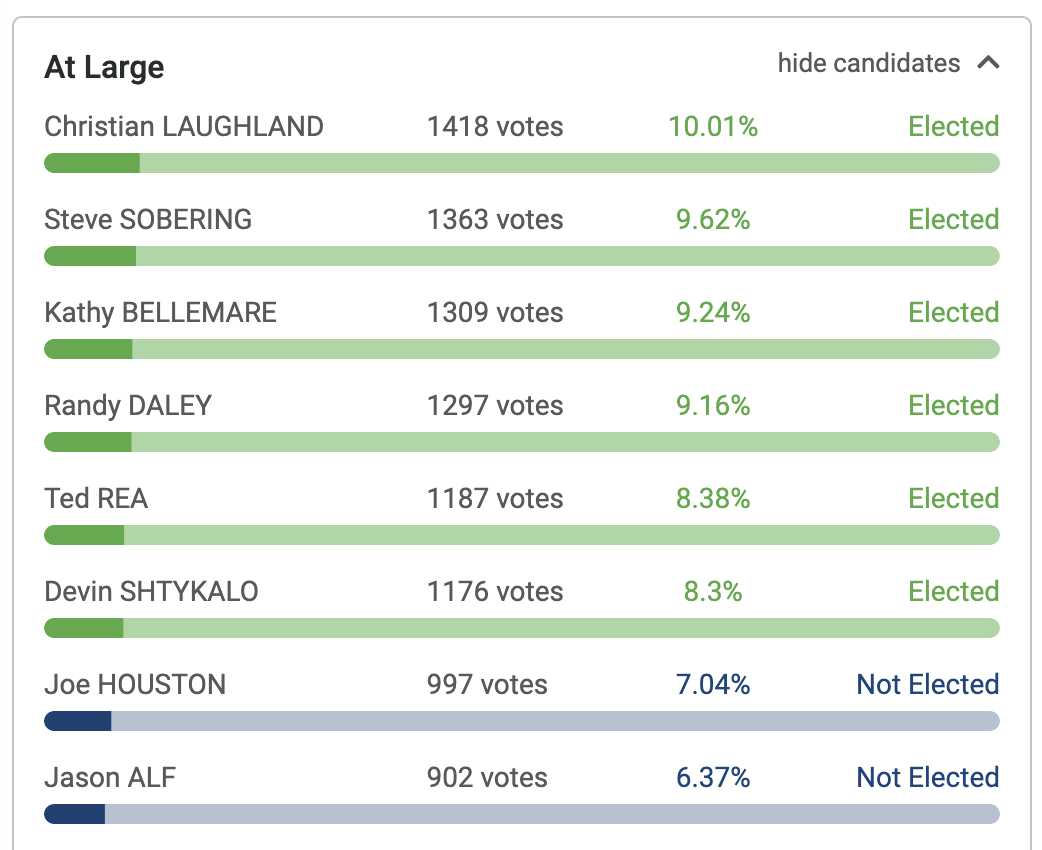The image size is (1042, 850).
Task: Click Jason ALF's candidate name
Action: (110, 778)
